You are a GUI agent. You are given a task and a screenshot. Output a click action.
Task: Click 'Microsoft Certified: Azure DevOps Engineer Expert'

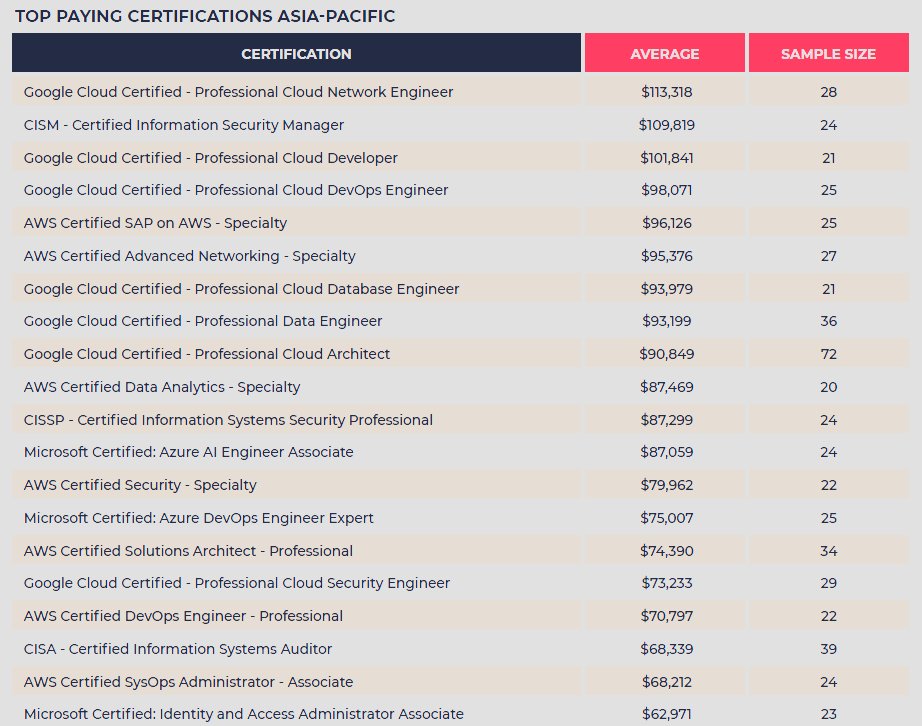(x=198, y=518)
